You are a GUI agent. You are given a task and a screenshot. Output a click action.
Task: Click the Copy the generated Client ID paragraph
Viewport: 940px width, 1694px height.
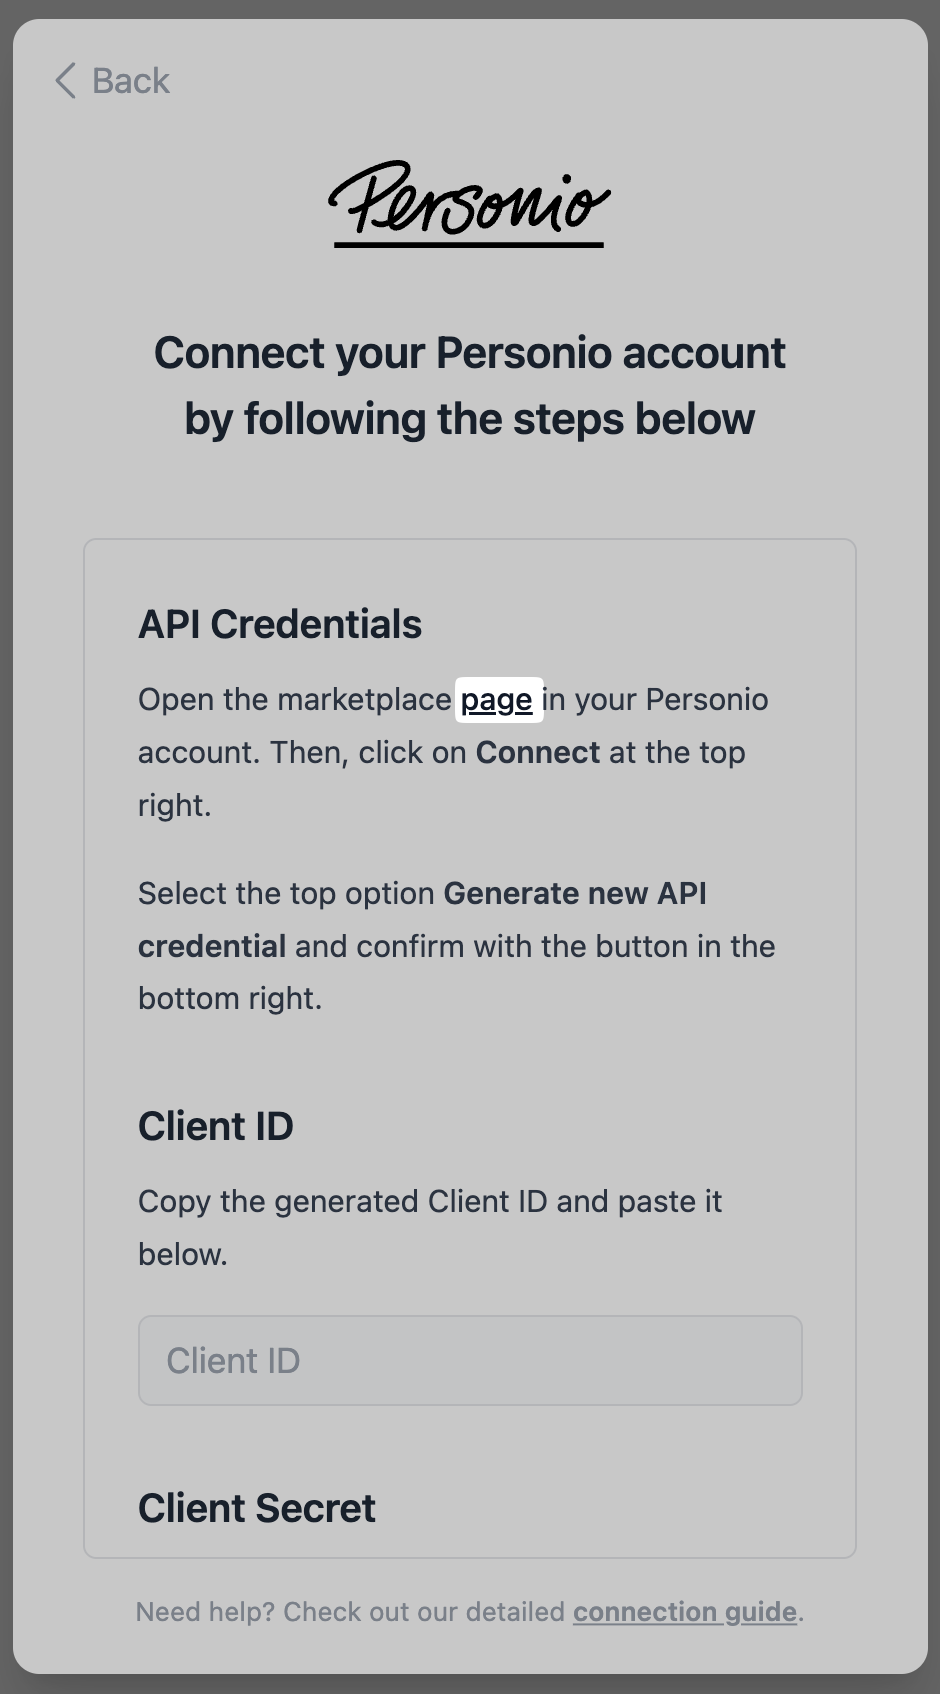coord(430,1227)
